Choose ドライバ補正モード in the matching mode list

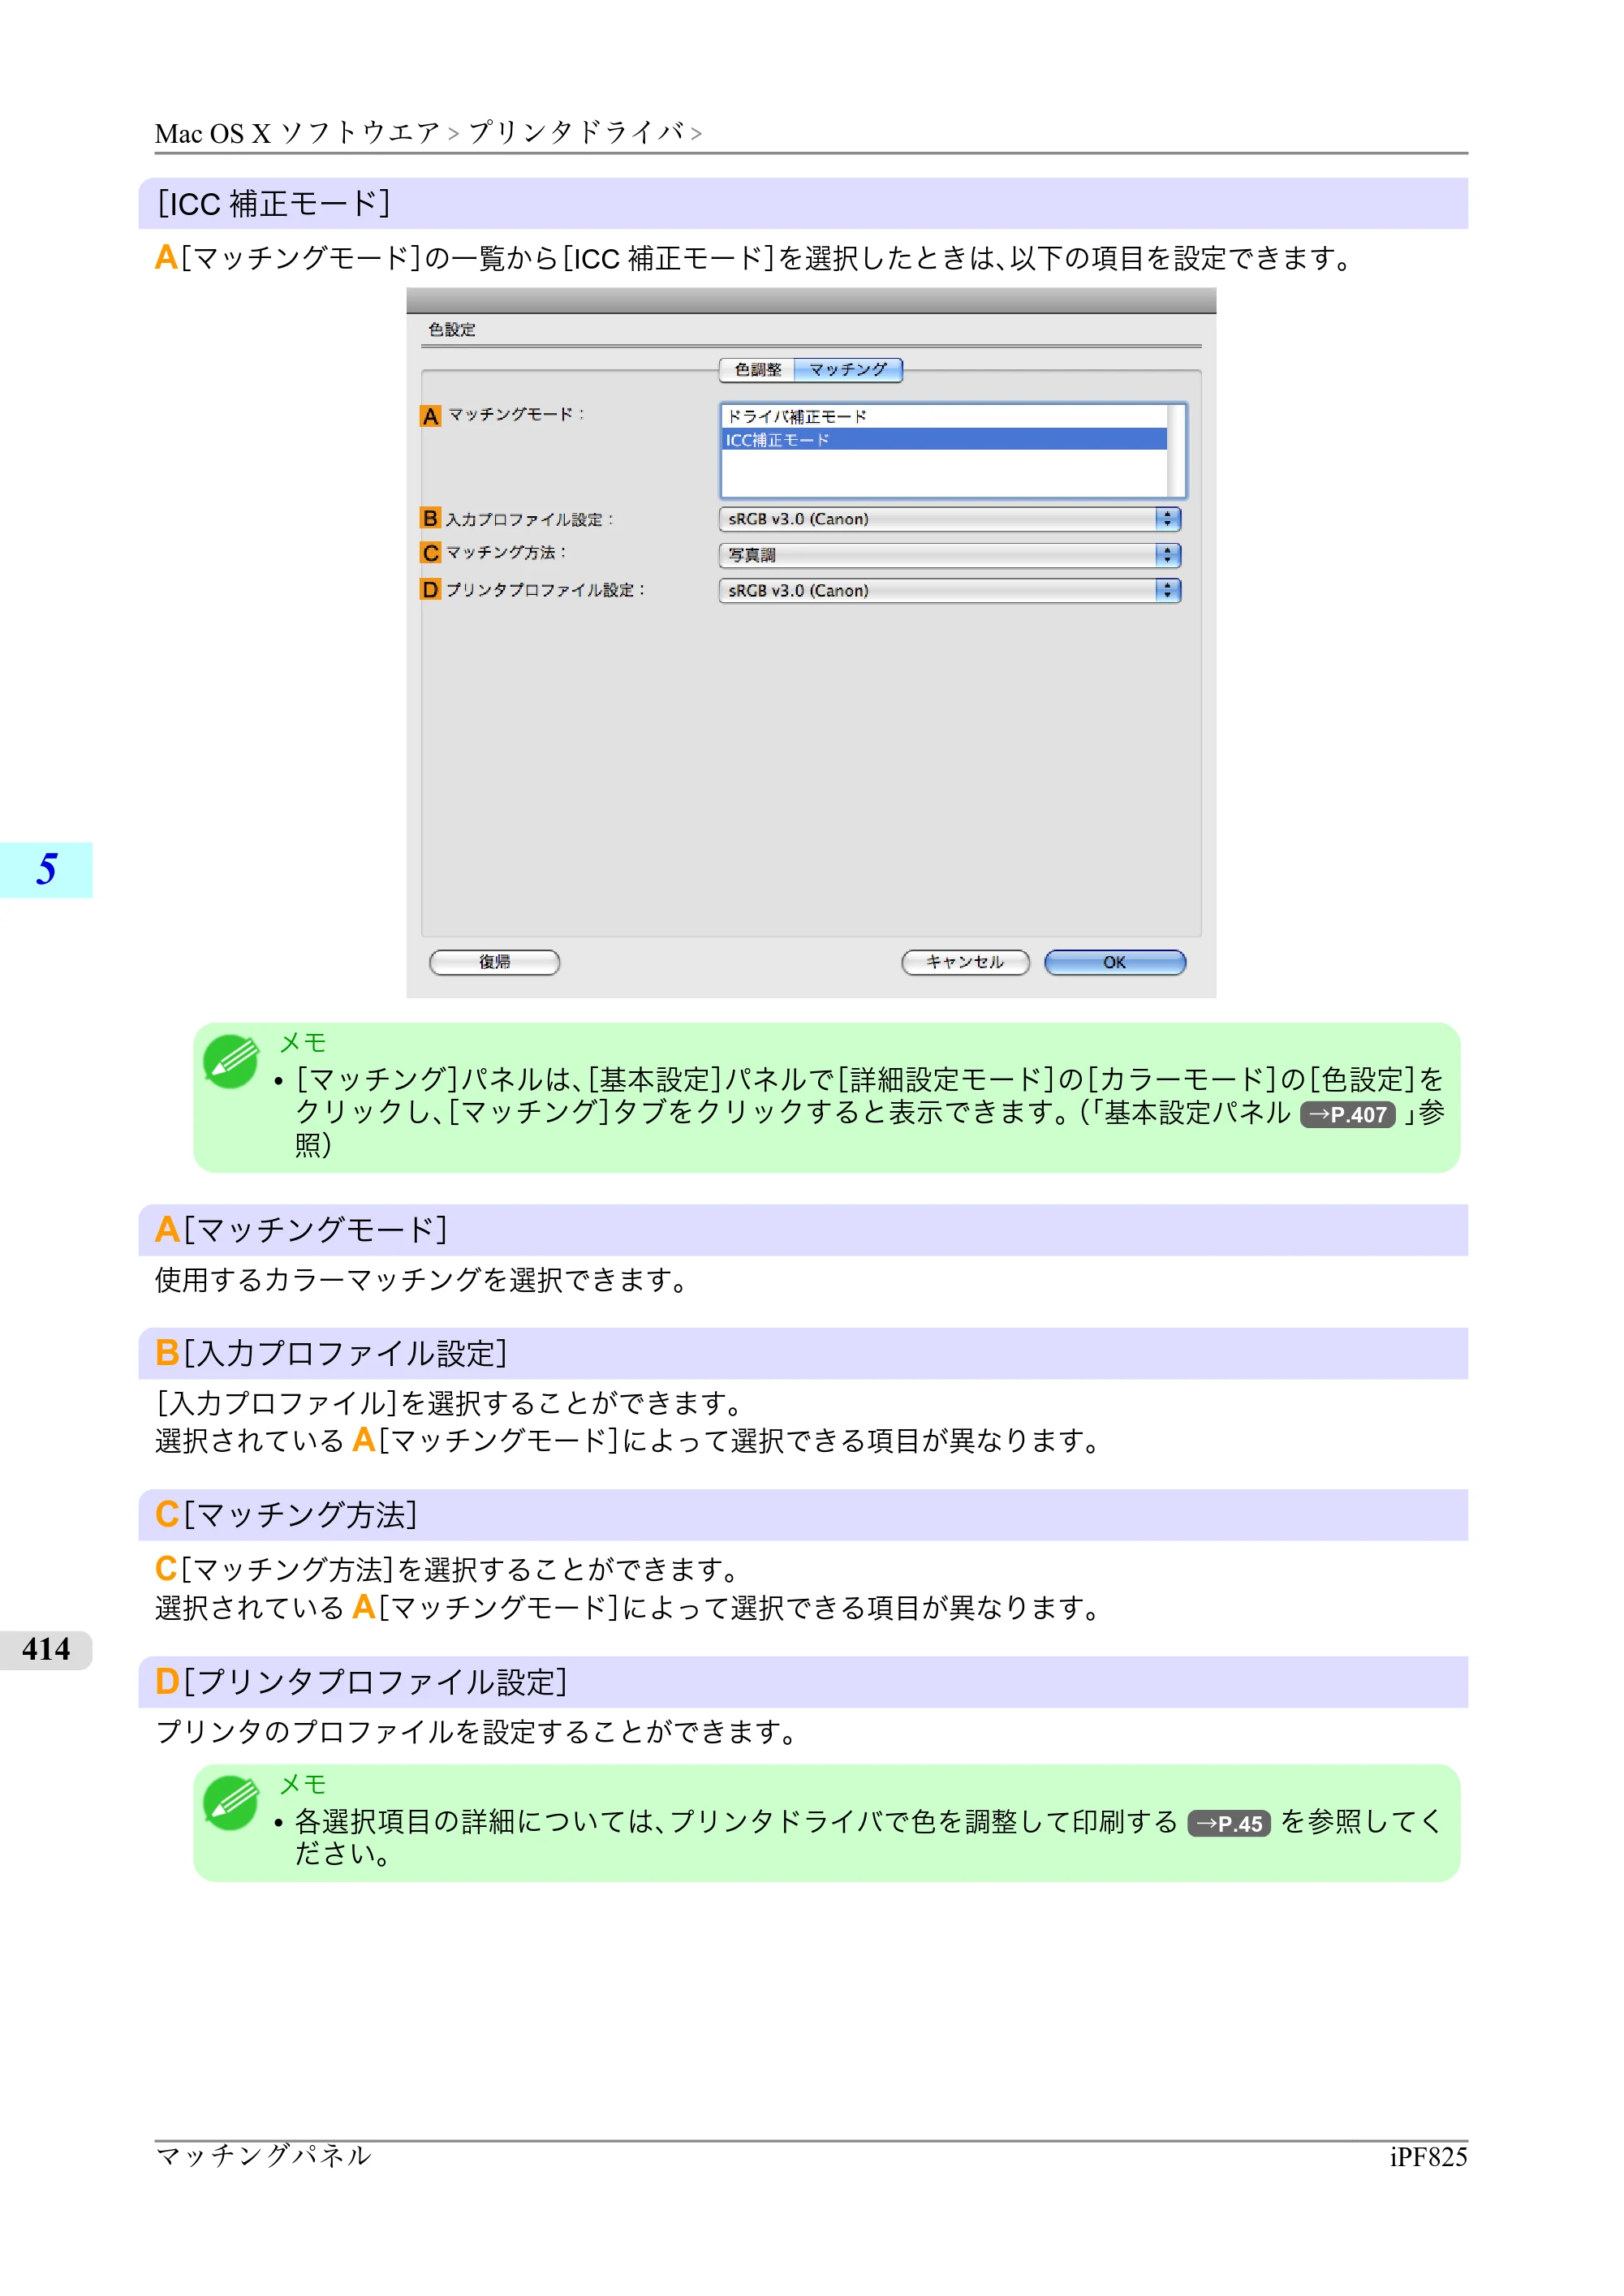[x=944, y=416]
